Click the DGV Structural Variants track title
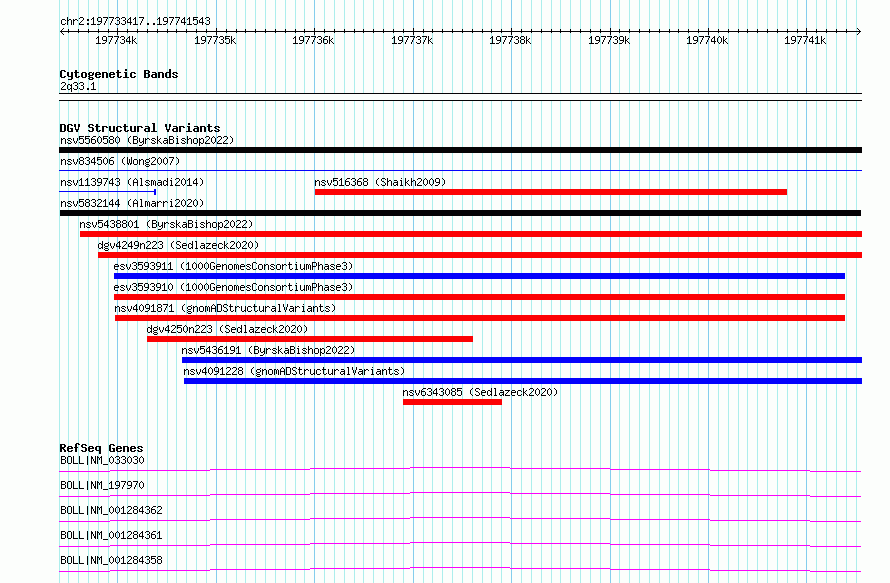The width and height of the screenshot is (890, 583). coord(140,128)
